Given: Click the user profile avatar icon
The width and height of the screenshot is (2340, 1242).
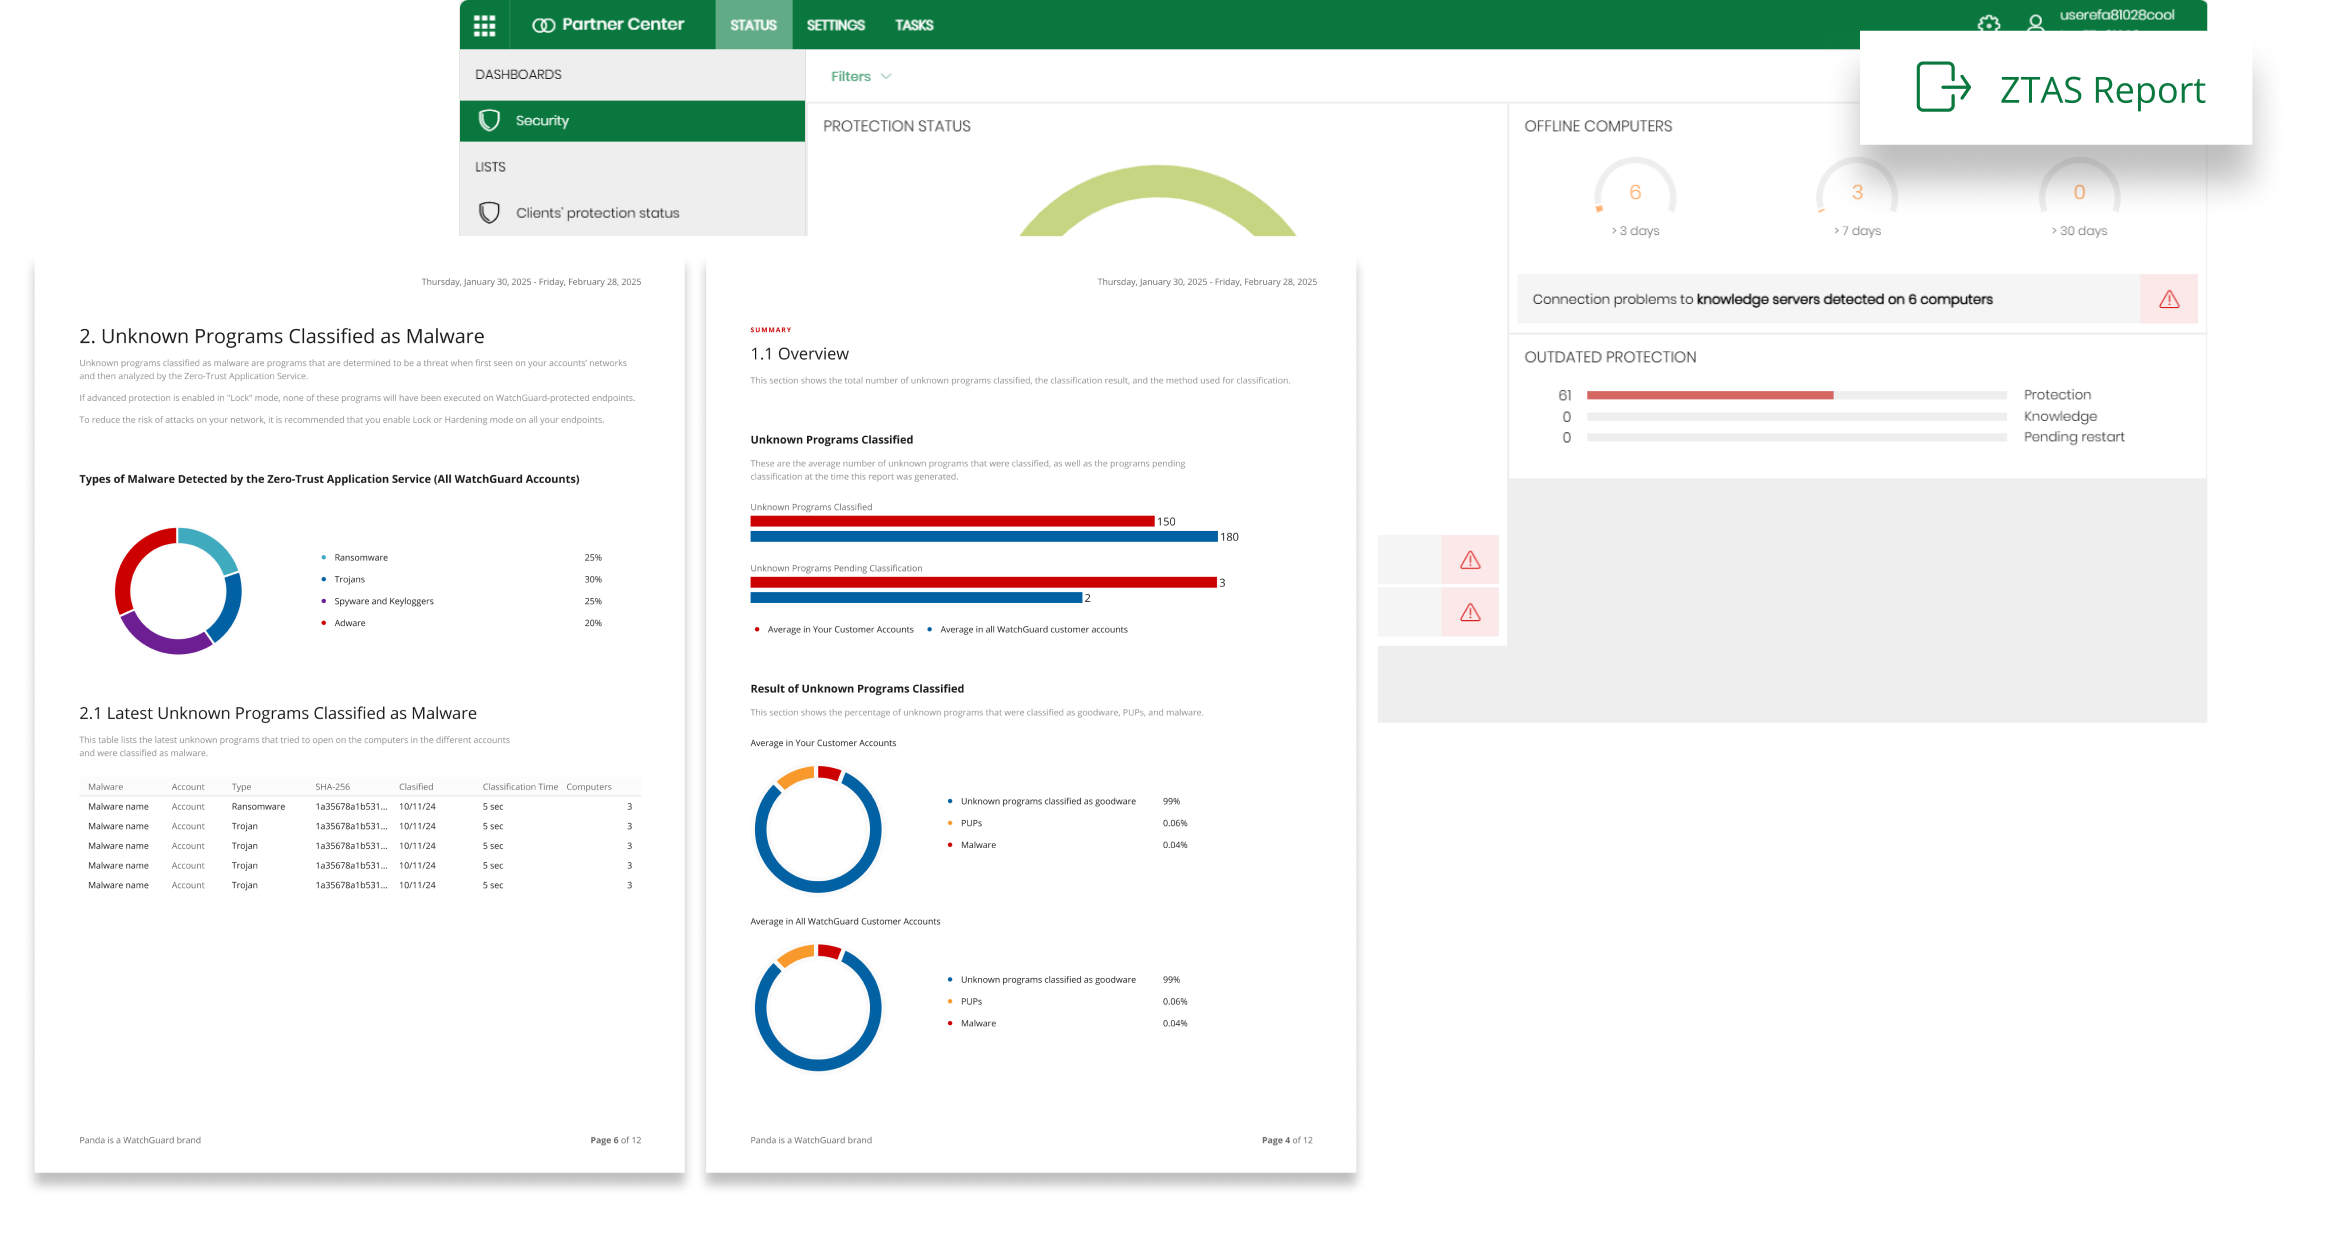Looking at the screenshot, I should (2035, 22).
